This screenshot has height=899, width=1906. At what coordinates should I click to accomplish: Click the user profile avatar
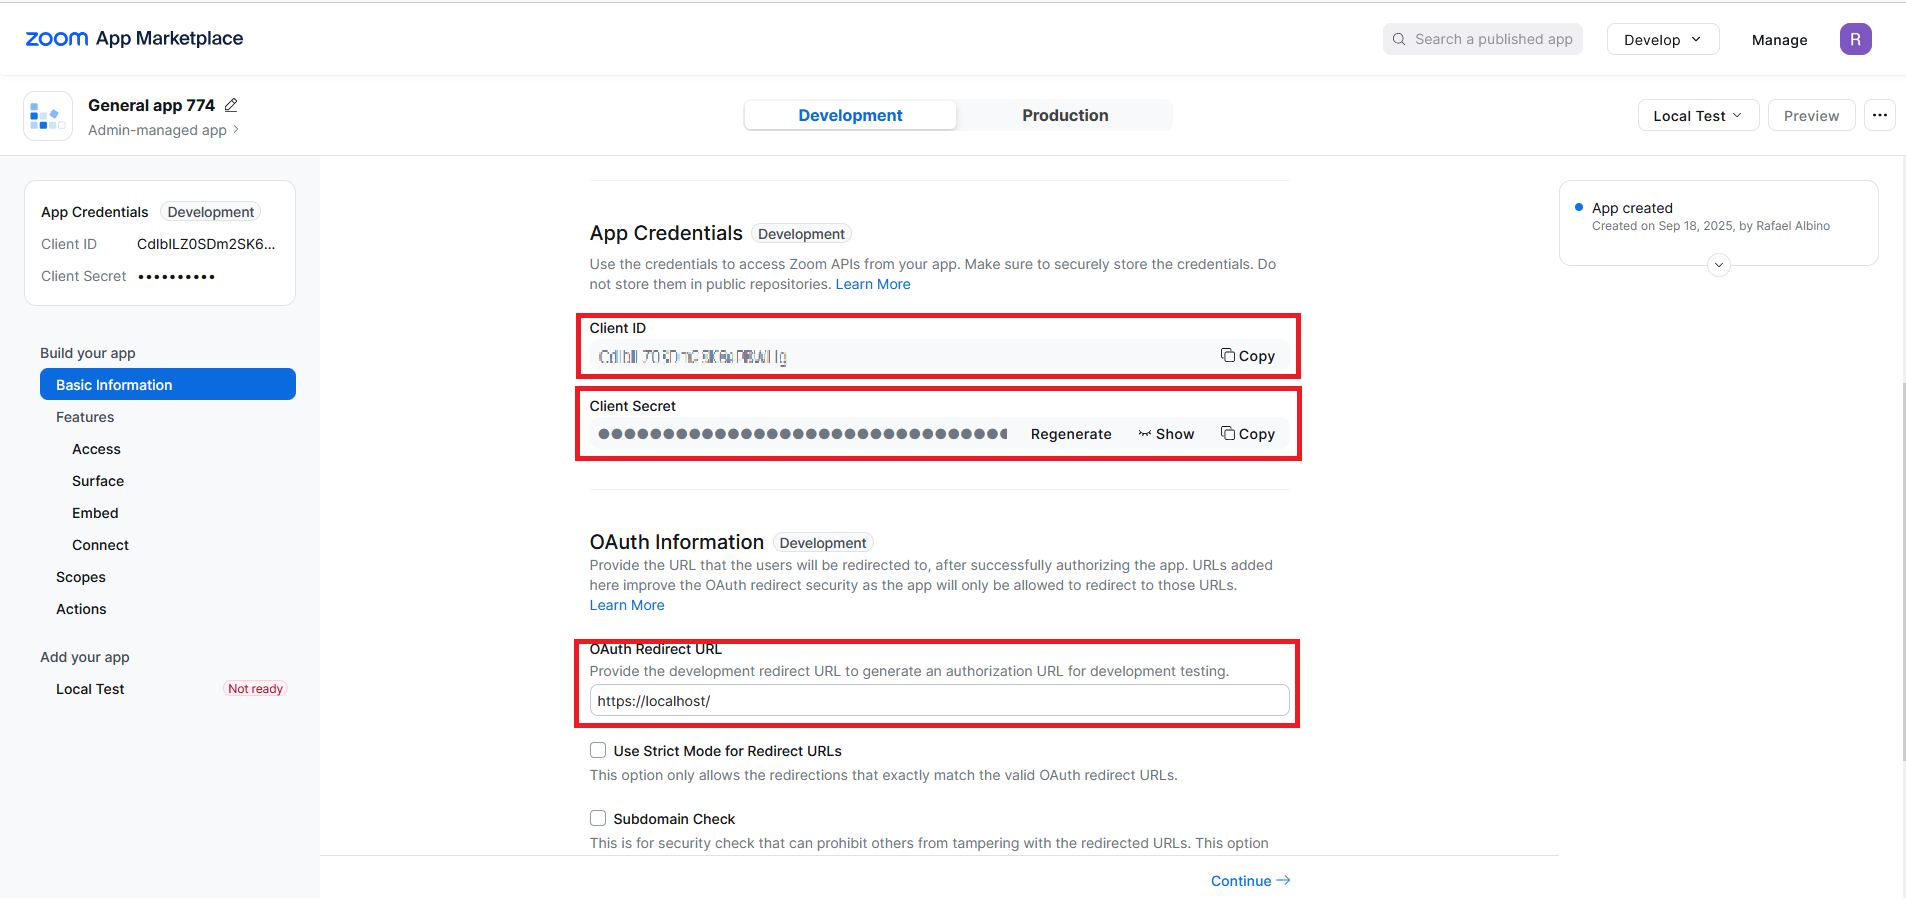pos(1855,39)
